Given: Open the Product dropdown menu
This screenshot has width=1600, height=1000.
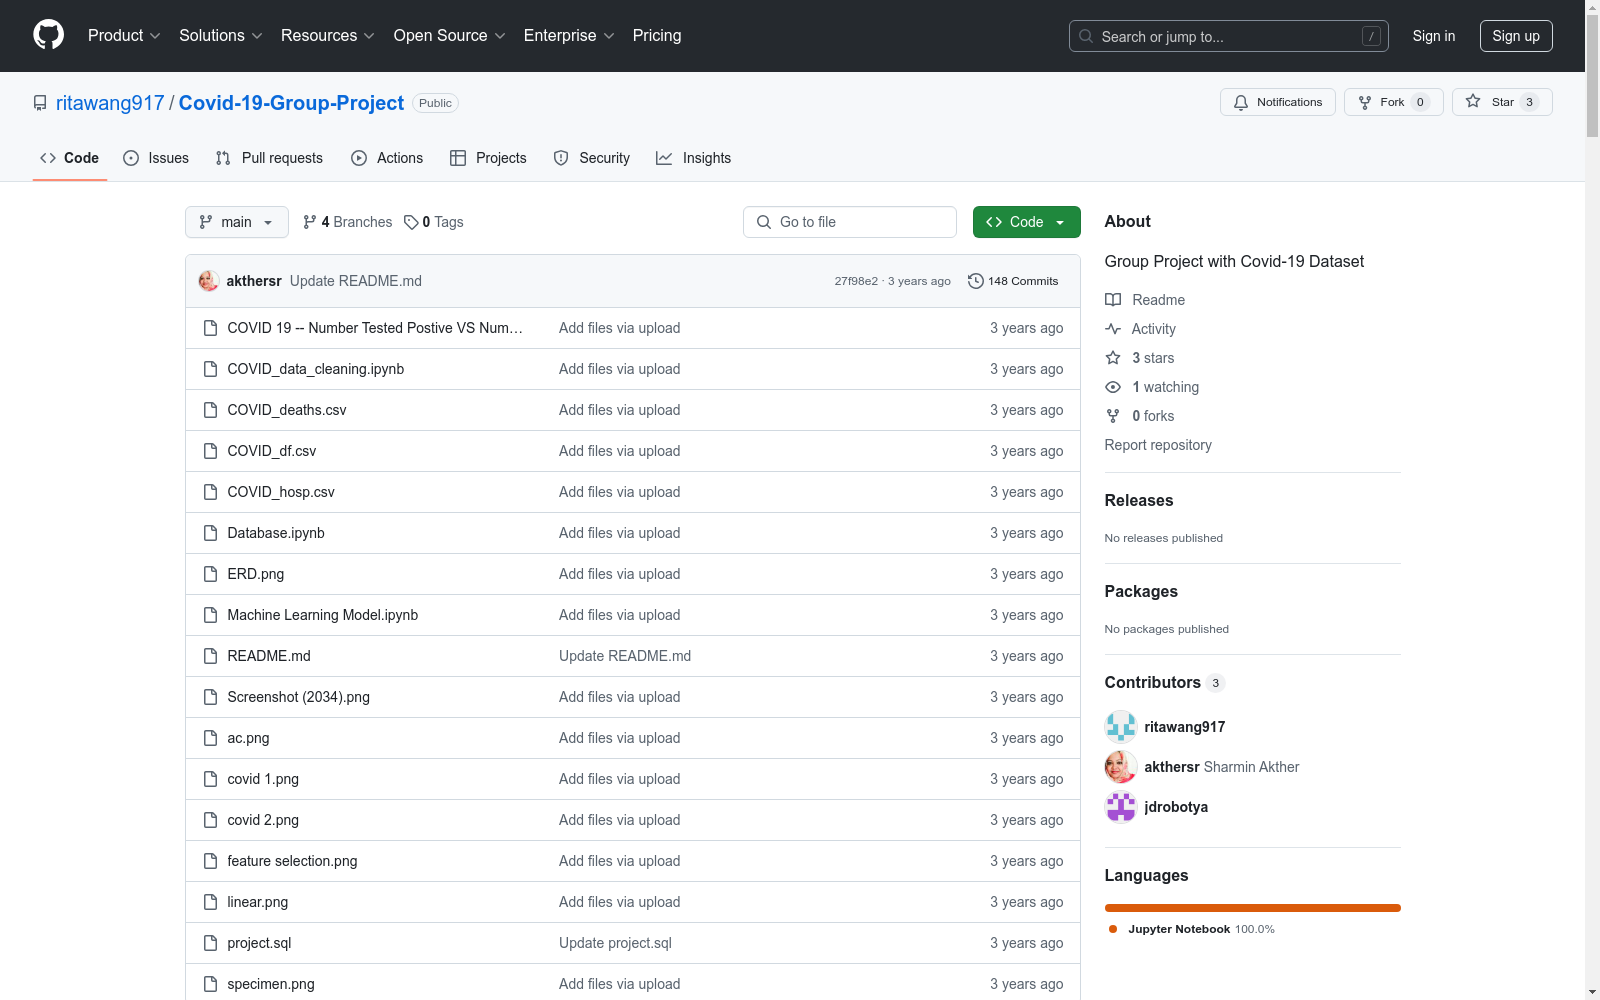Looking at the screenshot, I should [x=124, y=36].
